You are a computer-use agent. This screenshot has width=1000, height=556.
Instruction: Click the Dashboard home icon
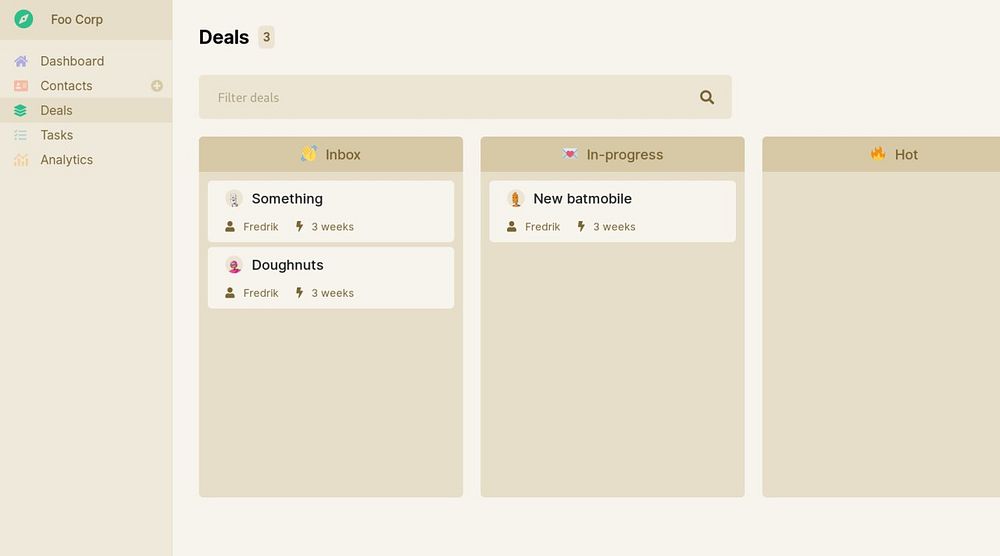click(21, 61)
